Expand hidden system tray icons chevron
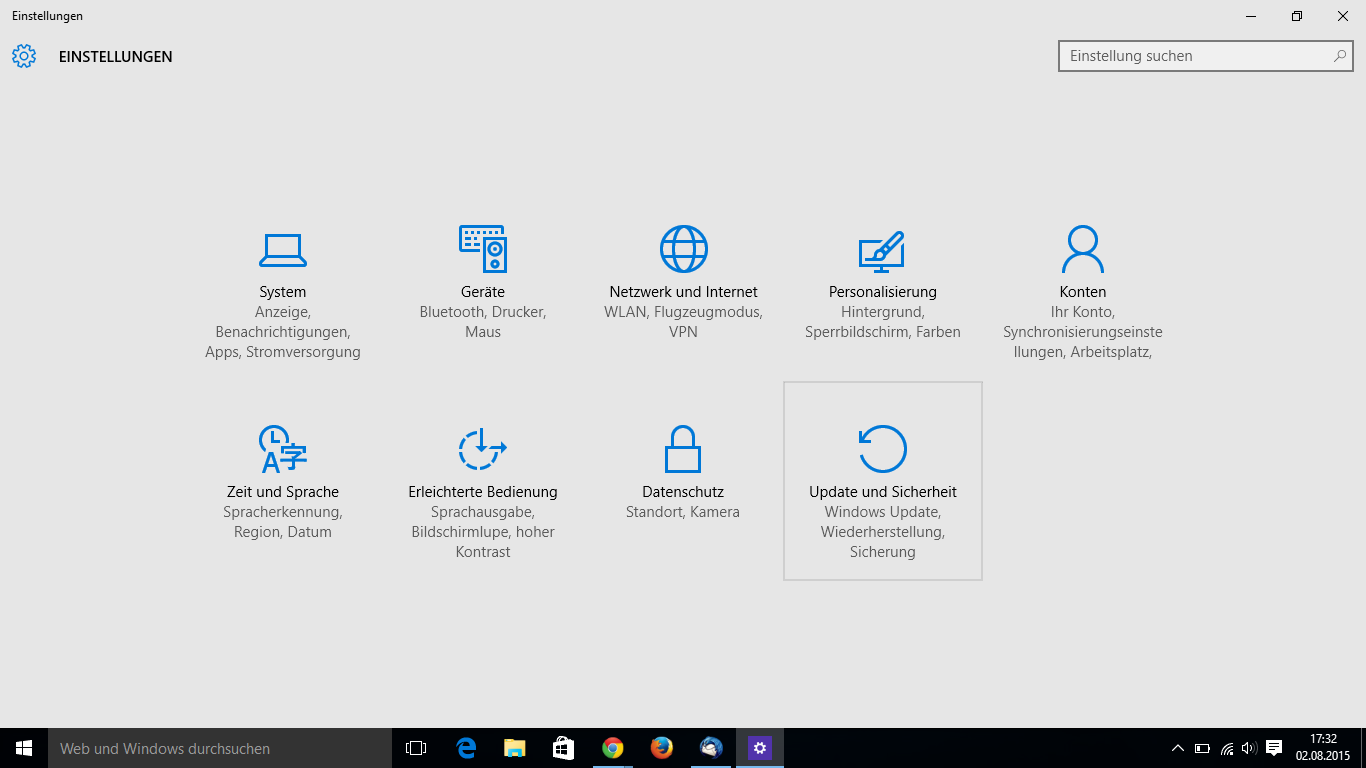Viewport: 1366px width, 768px height. (x=1177, y=748)
